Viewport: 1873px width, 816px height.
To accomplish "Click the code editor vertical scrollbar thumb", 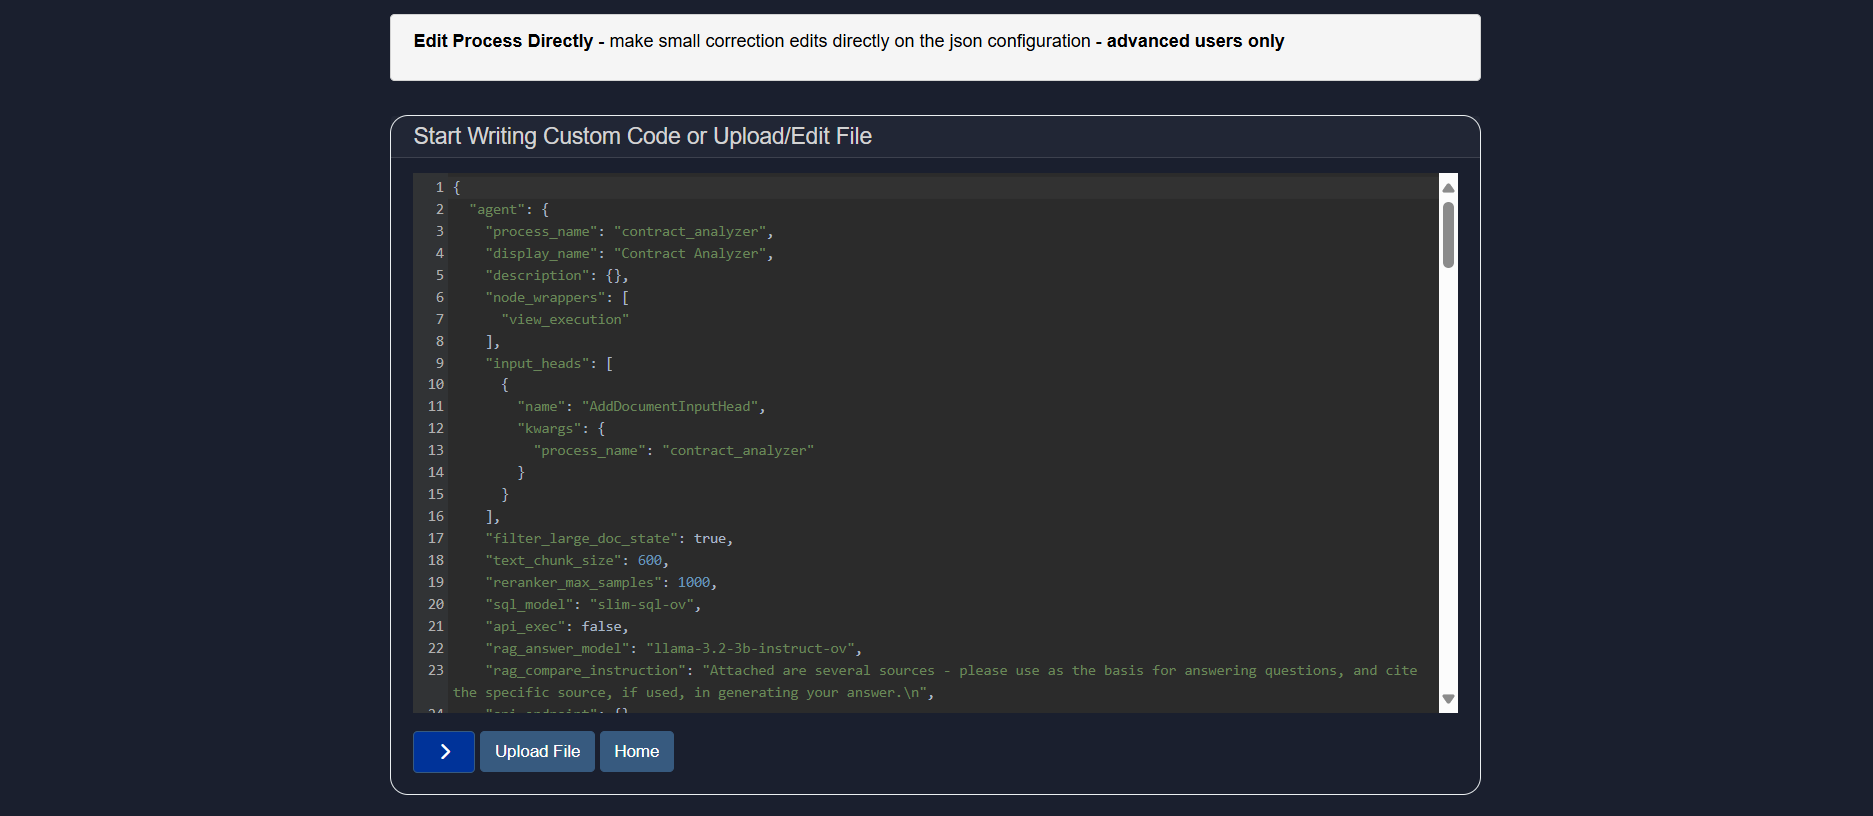I will (1447, 236).
